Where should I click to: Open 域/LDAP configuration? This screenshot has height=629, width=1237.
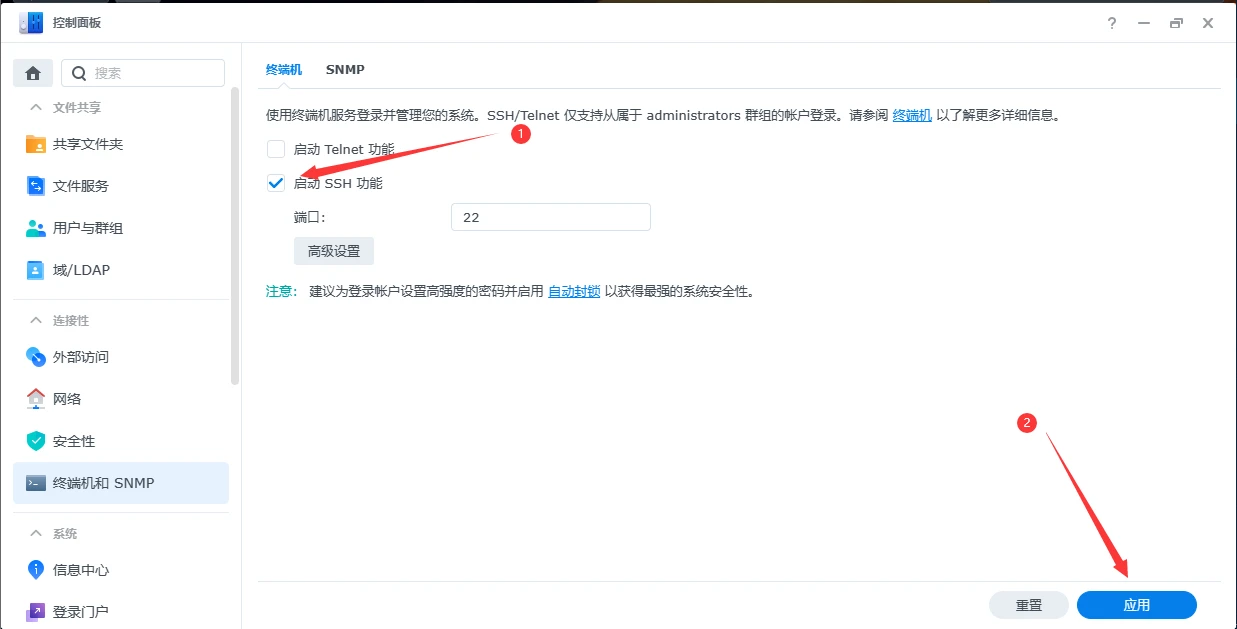[80, 270]
